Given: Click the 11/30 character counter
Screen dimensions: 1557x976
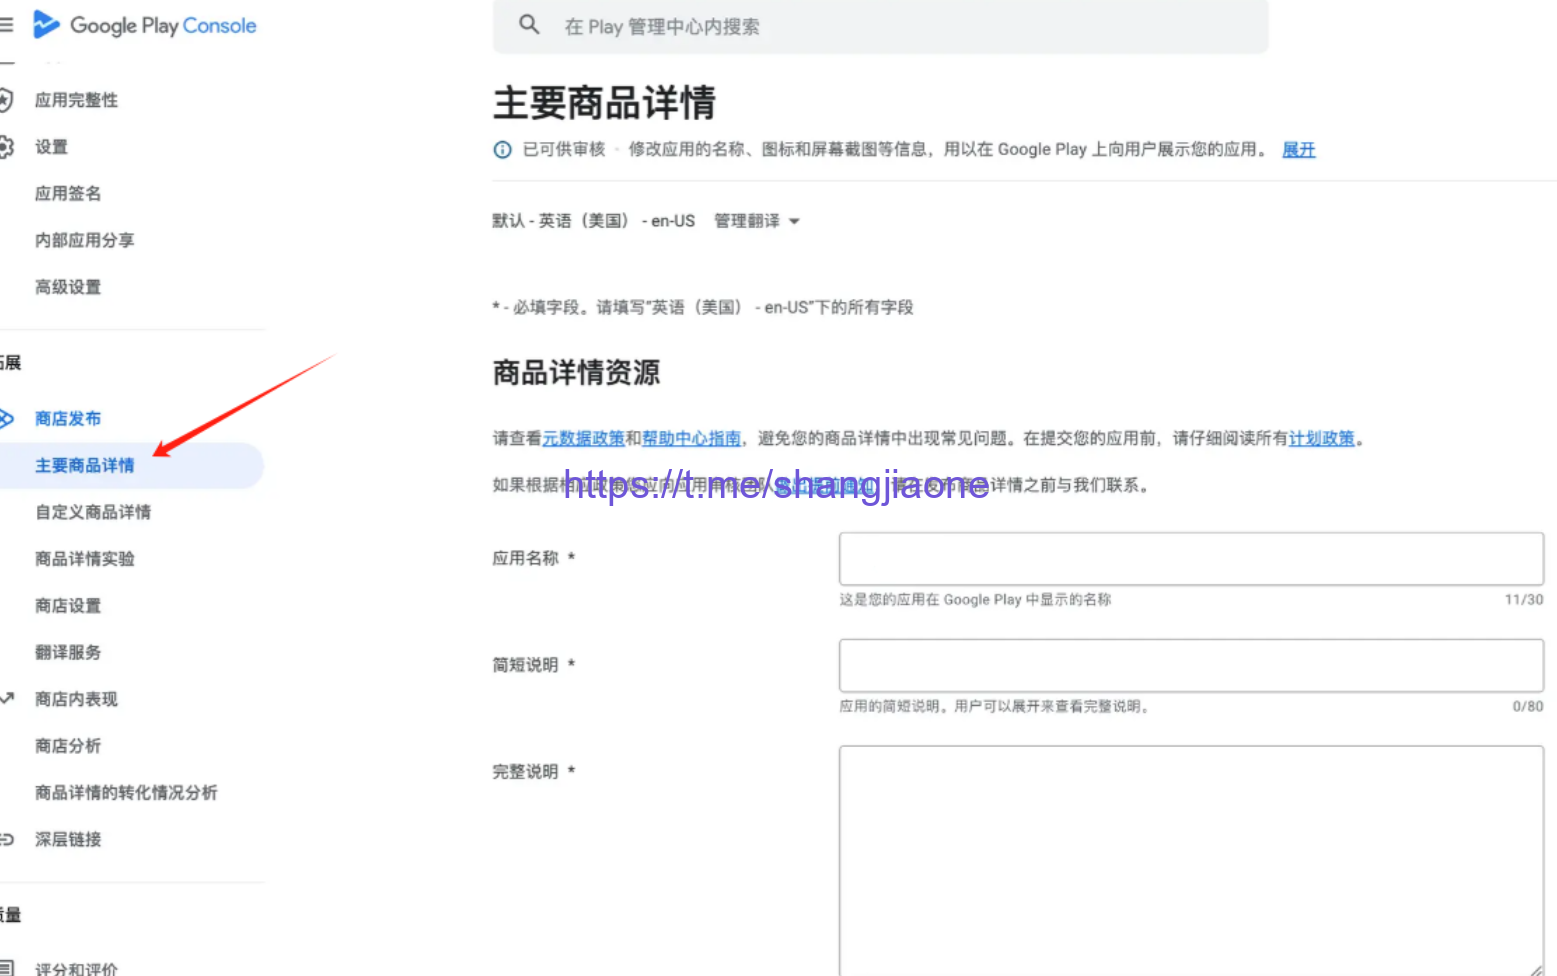Looking at the screenshot, I should [x=1524, y=600].
